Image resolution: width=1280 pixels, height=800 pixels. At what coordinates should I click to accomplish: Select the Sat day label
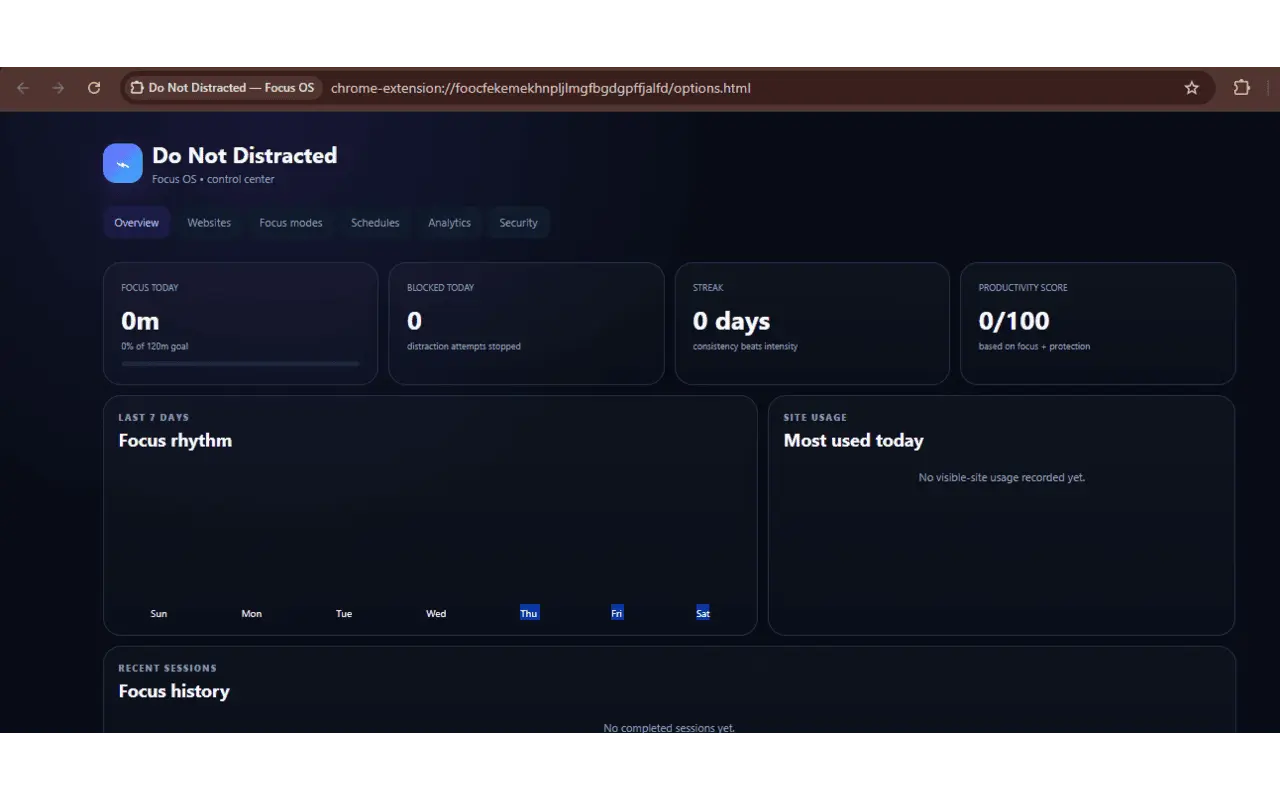(x=703, y=613)
